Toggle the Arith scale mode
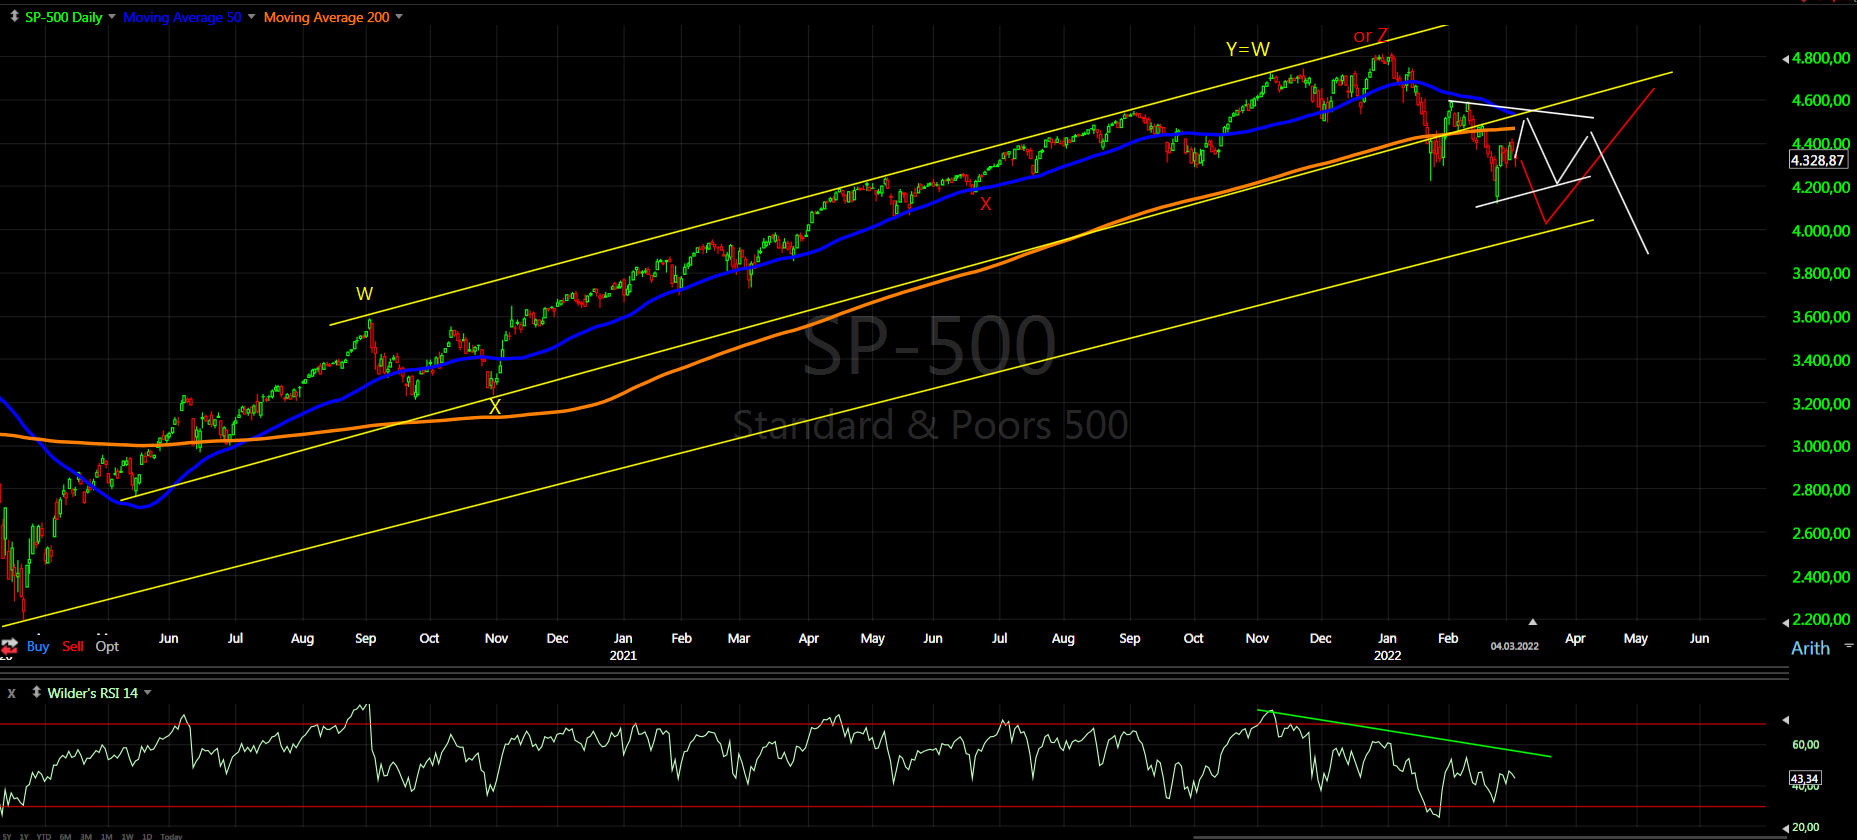 (1810, 648)
